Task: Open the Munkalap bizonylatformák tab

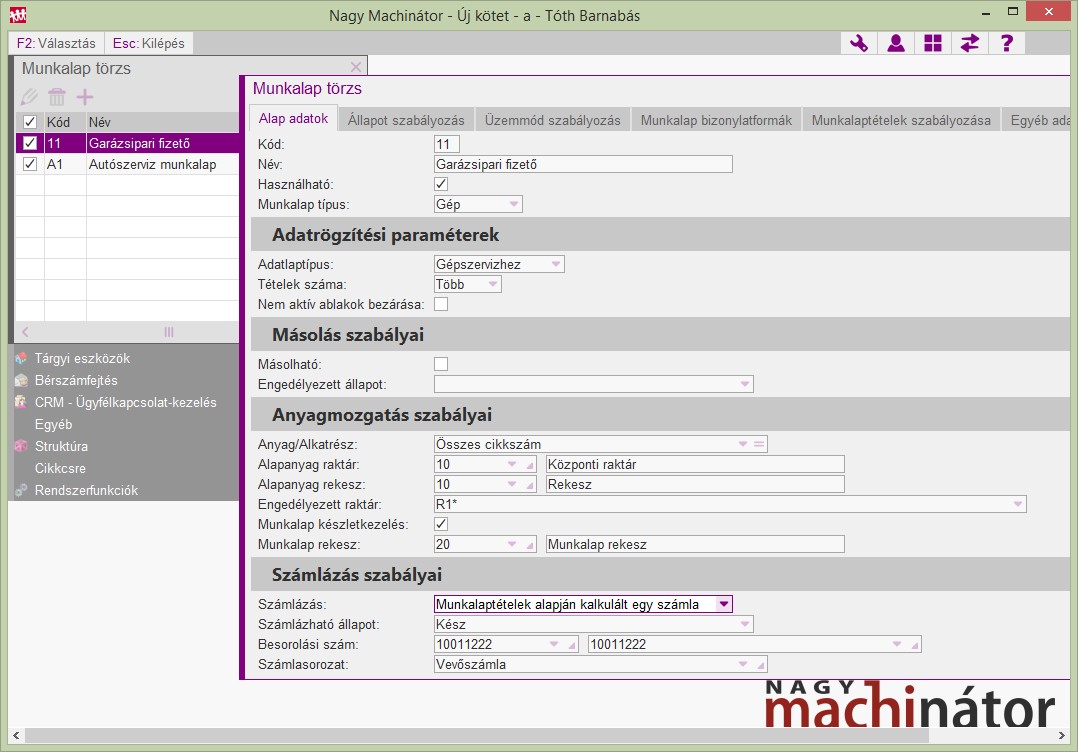Action: pos(716,120)
